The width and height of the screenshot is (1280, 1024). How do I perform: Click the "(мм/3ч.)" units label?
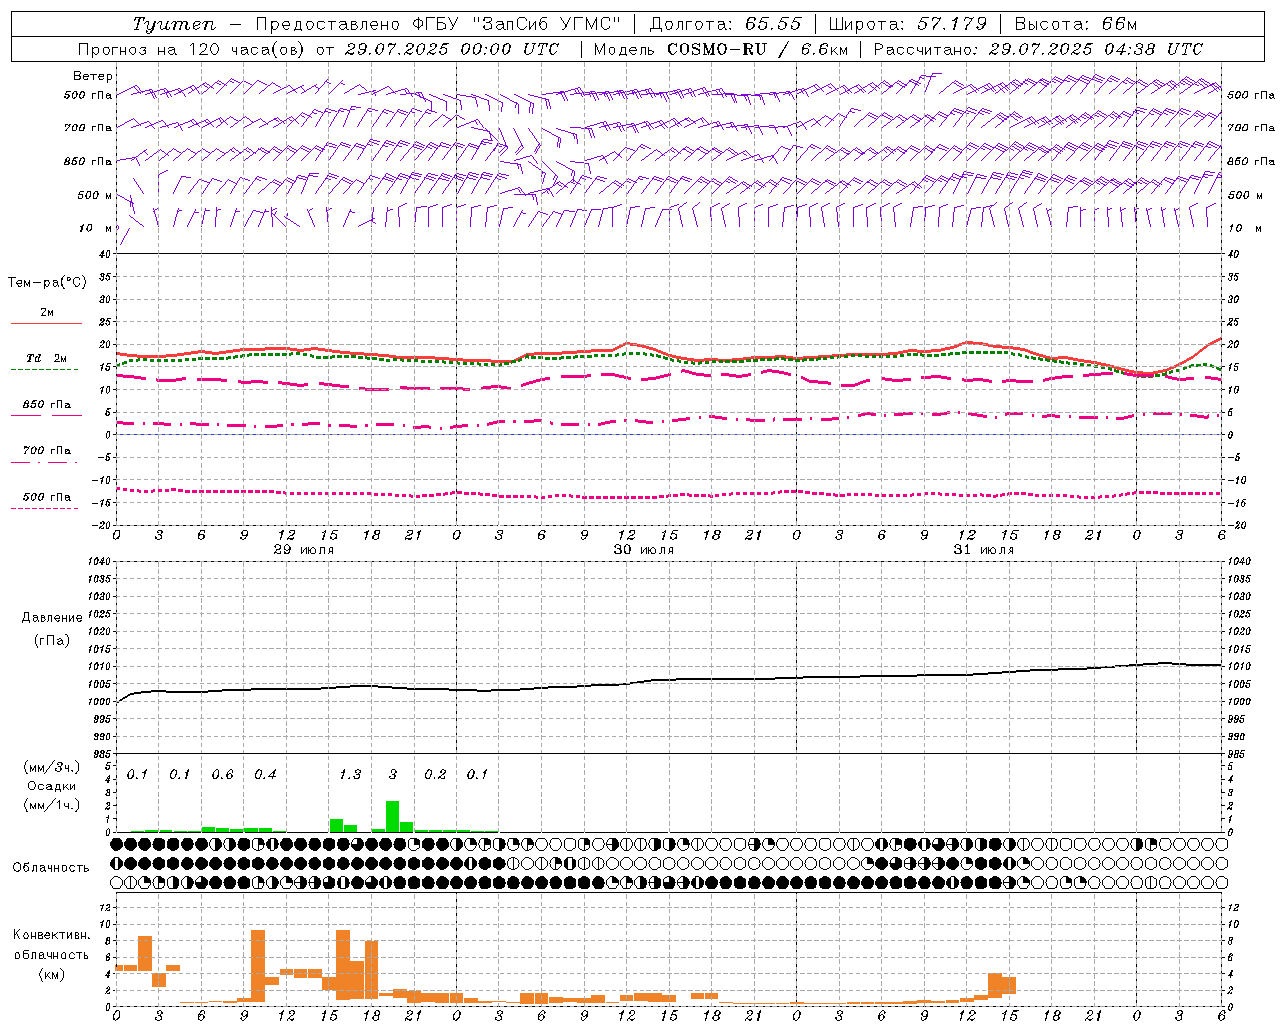(51, 767)
